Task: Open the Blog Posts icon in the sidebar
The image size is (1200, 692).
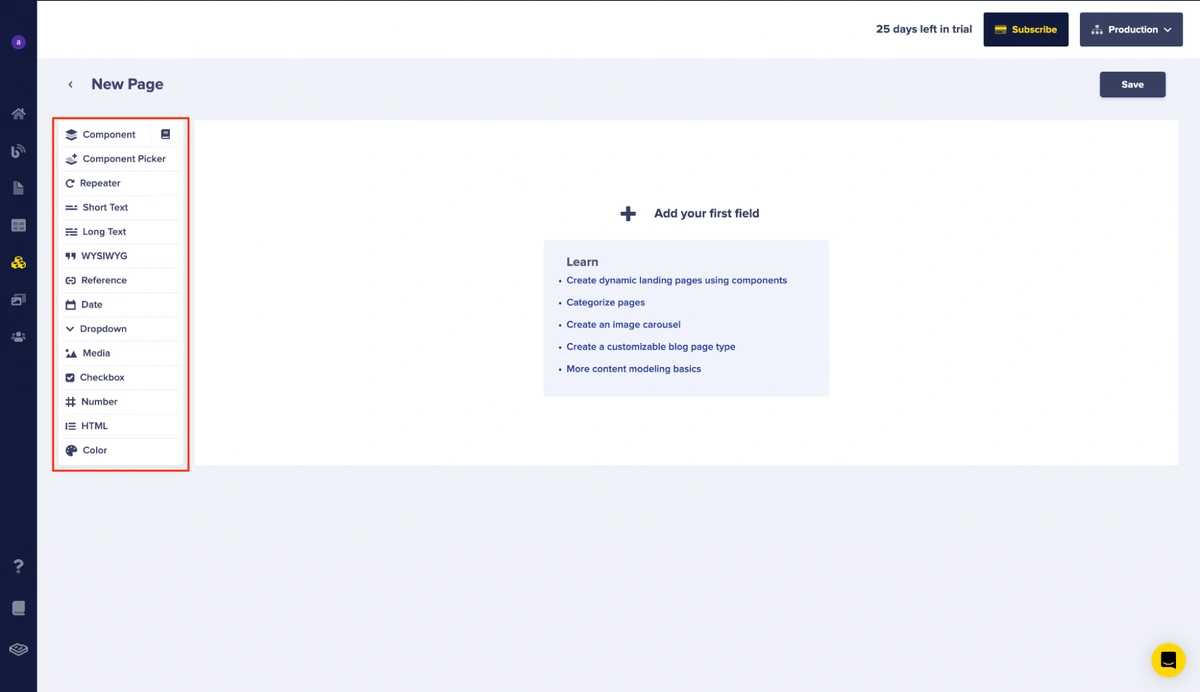Action: click(x=18, y=151)
